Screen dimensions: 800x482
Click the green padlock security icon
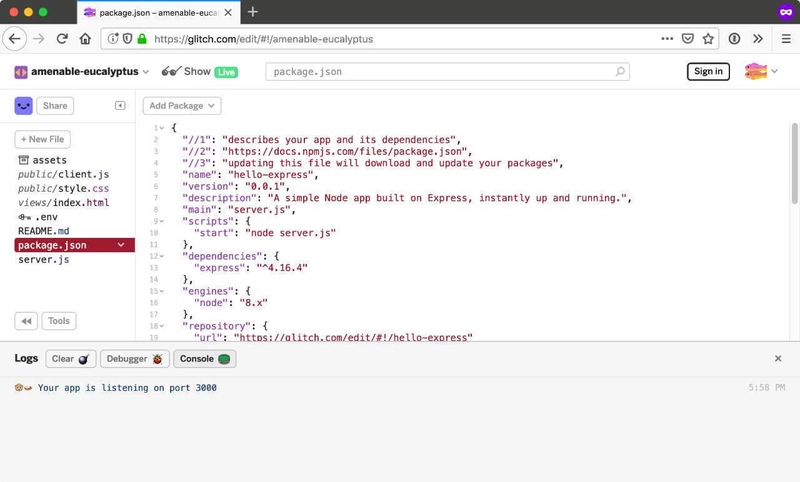tap(142, 39)
